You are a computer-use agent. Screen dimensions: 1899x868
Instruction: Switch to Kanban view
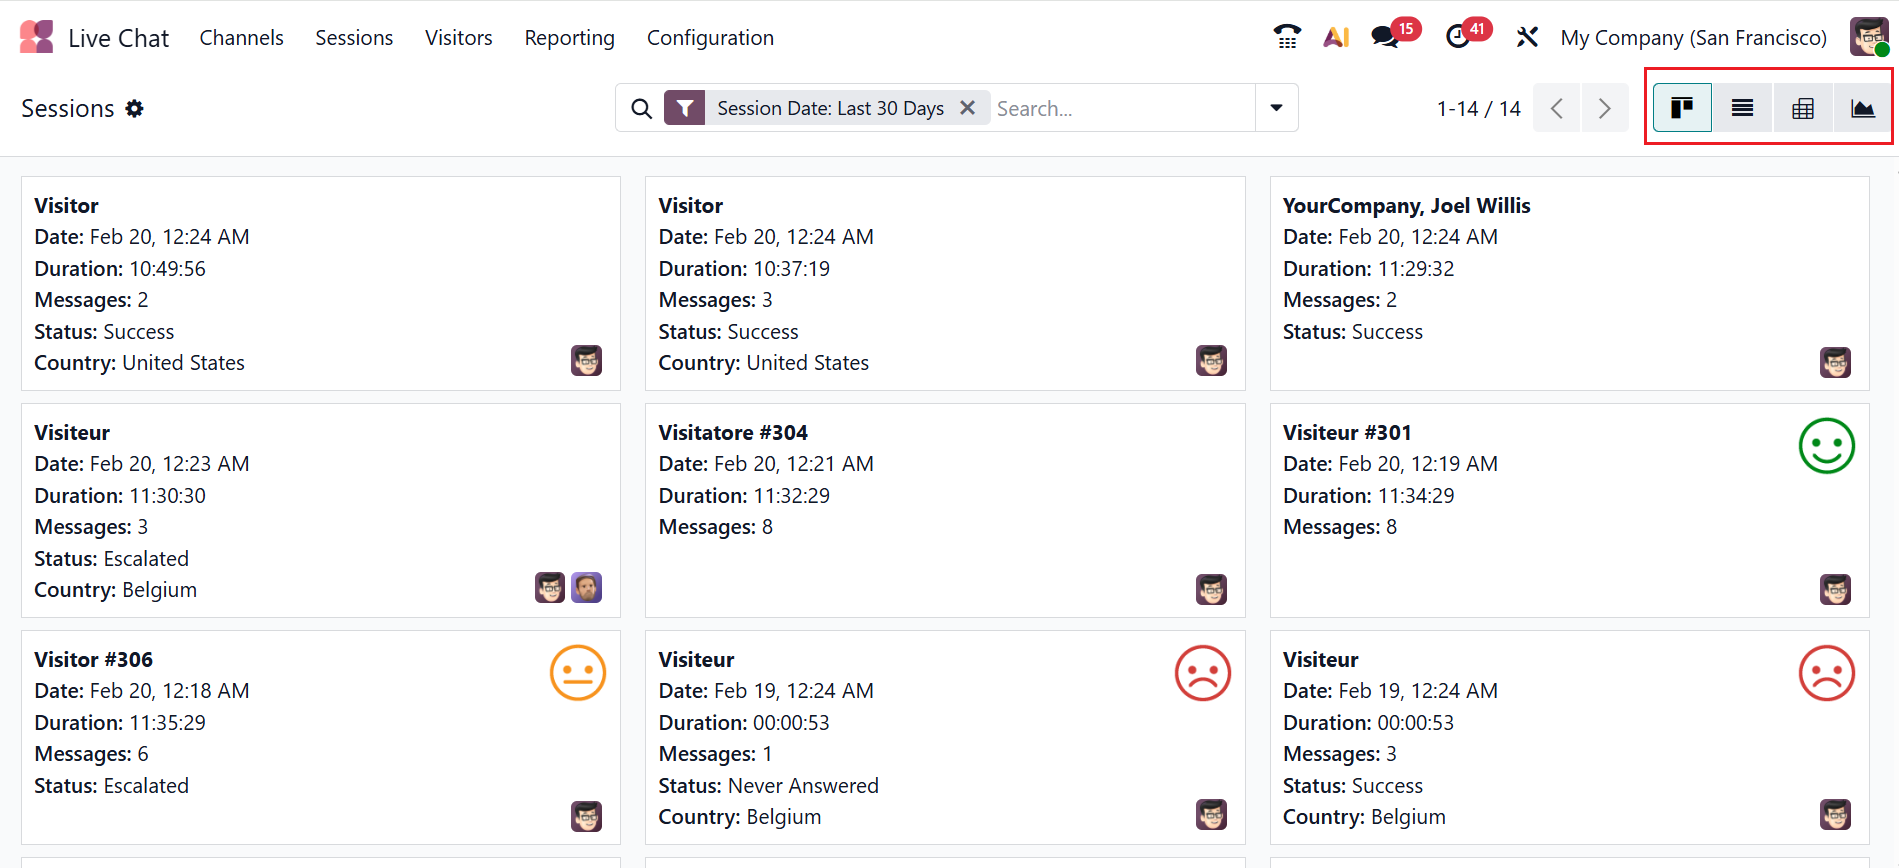click(1682, 108)
